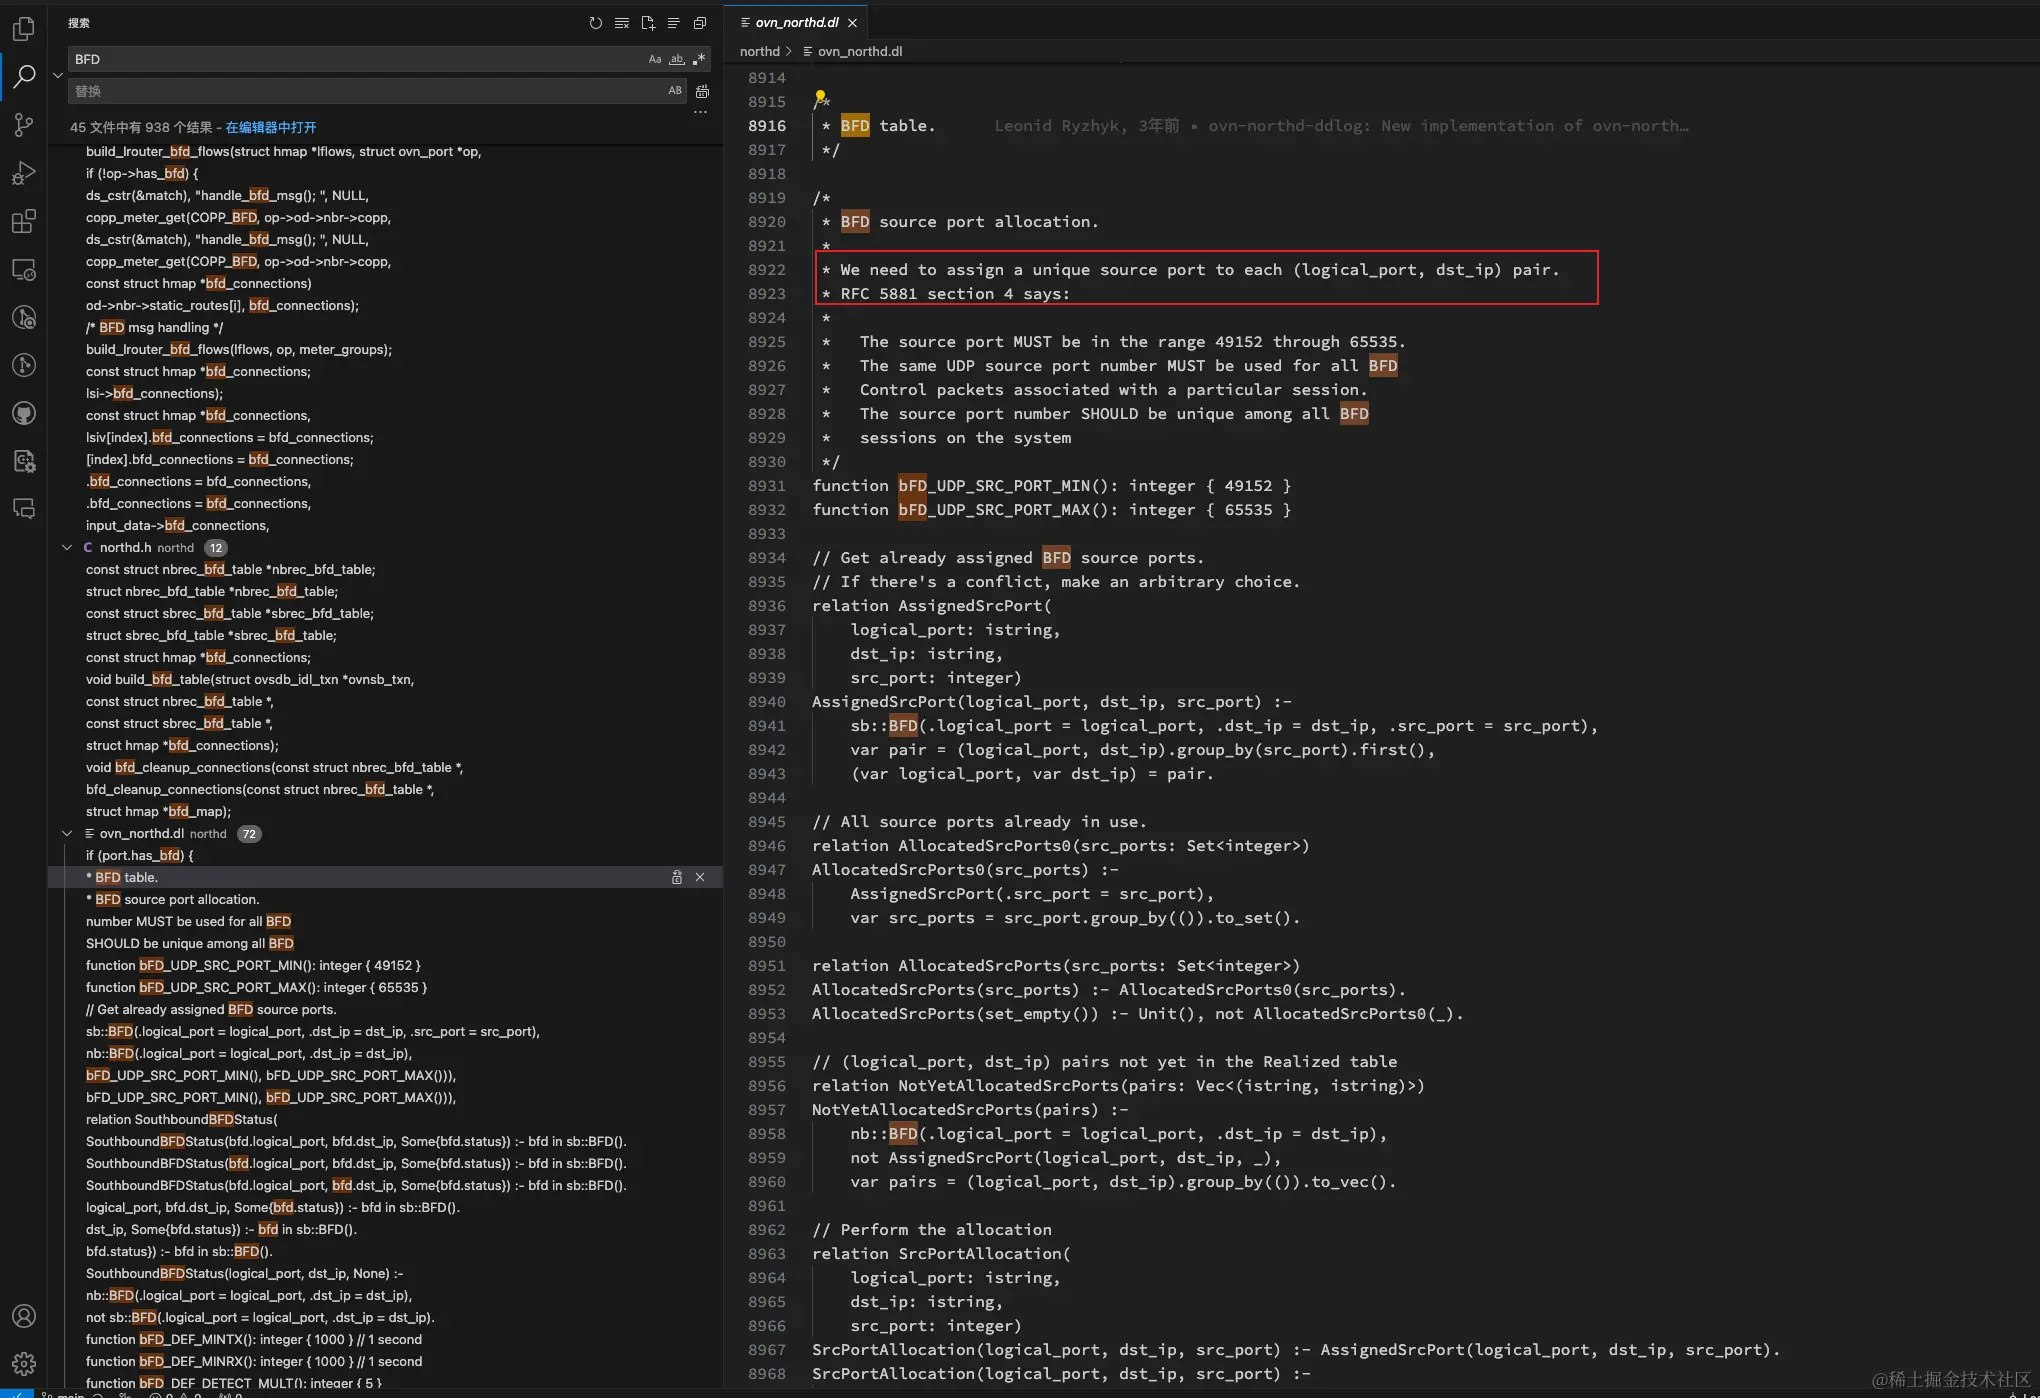Toggle search details with the ellipsis
Viewport: 2040px width, 1398px height.
point(700,112)
